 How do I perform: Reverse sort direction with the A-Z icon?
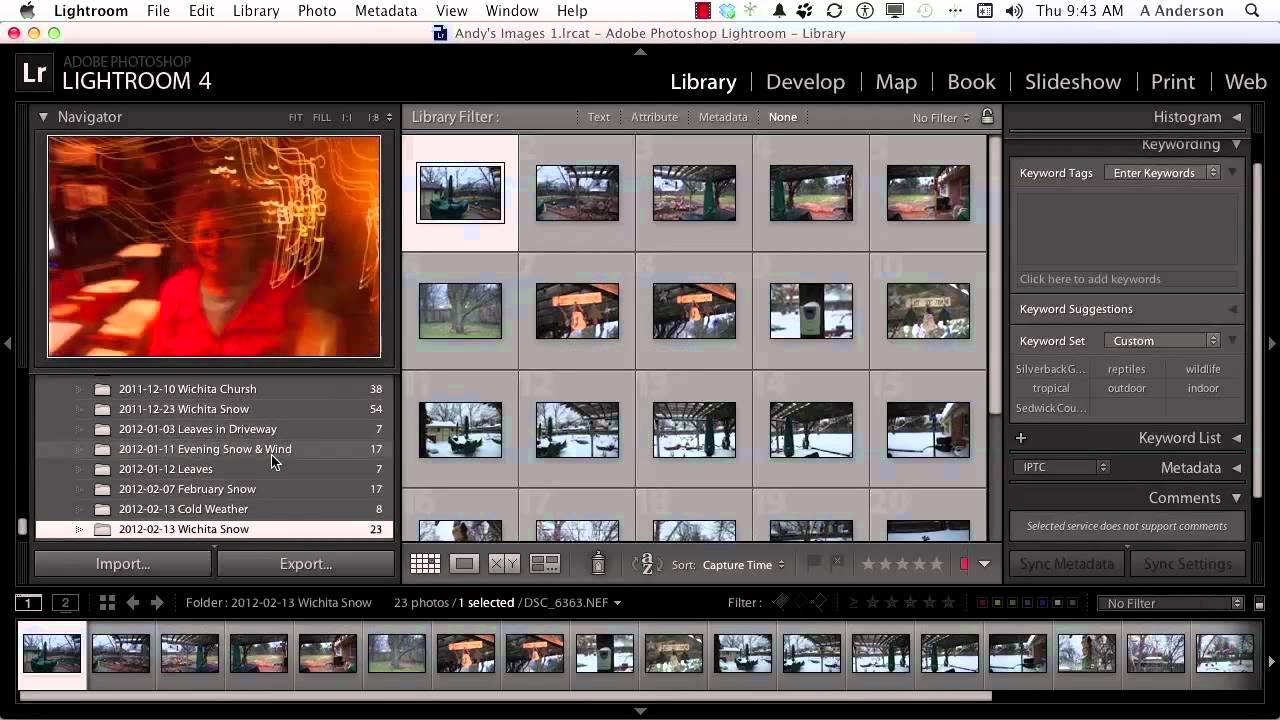click(646, 563)
